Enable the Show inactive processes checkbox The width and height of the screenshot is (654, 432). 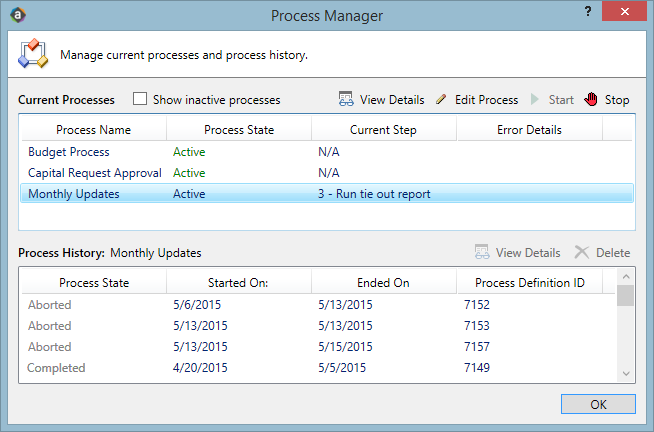pos(140,99)
